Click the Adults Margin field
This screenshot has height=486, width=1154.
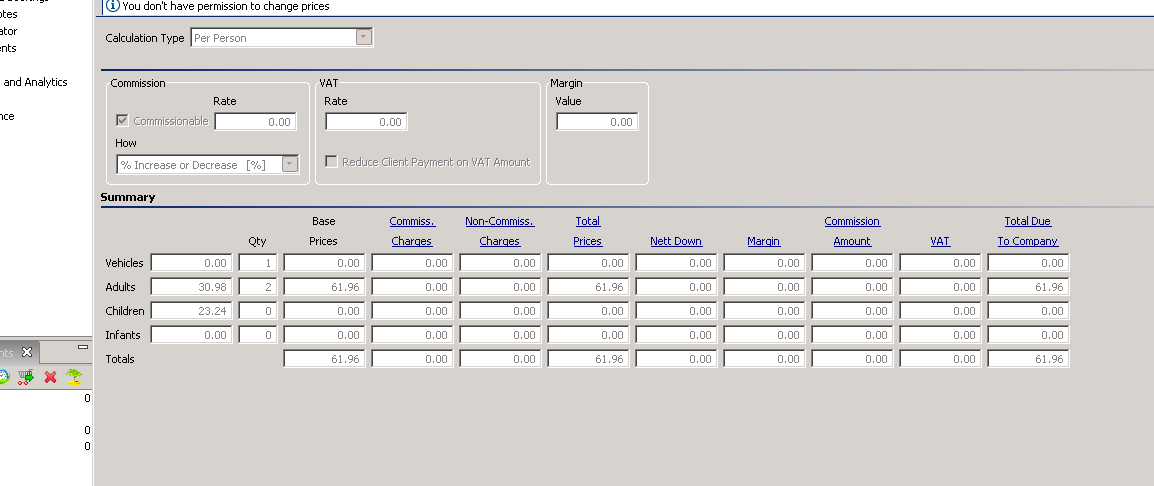(764, 287)
